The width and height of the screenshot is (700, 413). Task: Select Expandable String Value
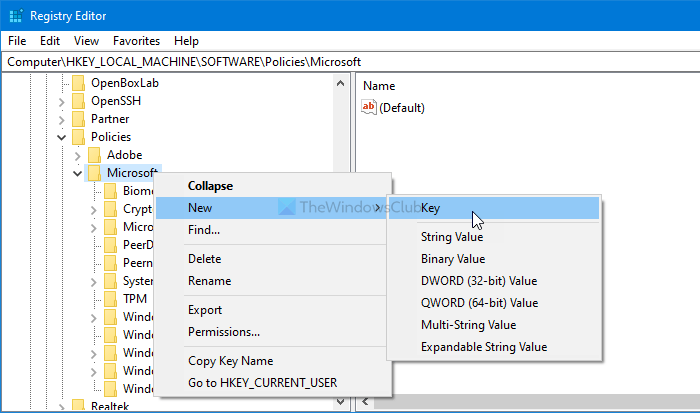494,347
